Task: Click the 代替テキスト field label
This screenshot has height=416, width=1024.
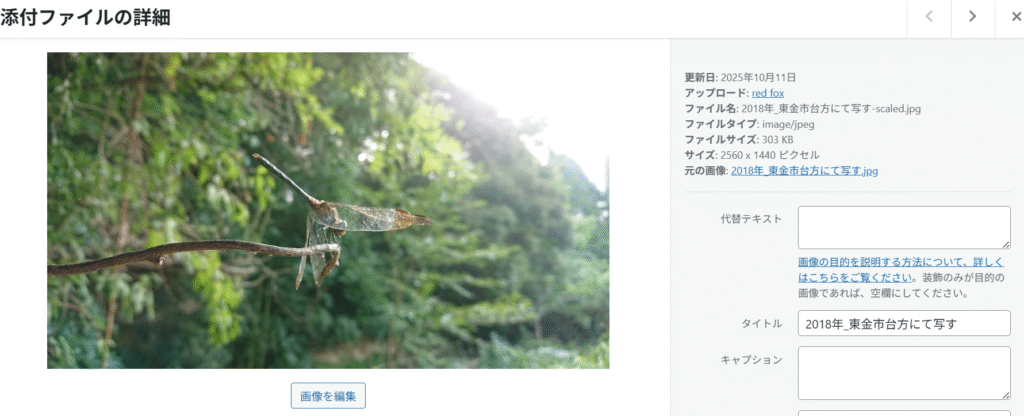Action: [751, 219]
